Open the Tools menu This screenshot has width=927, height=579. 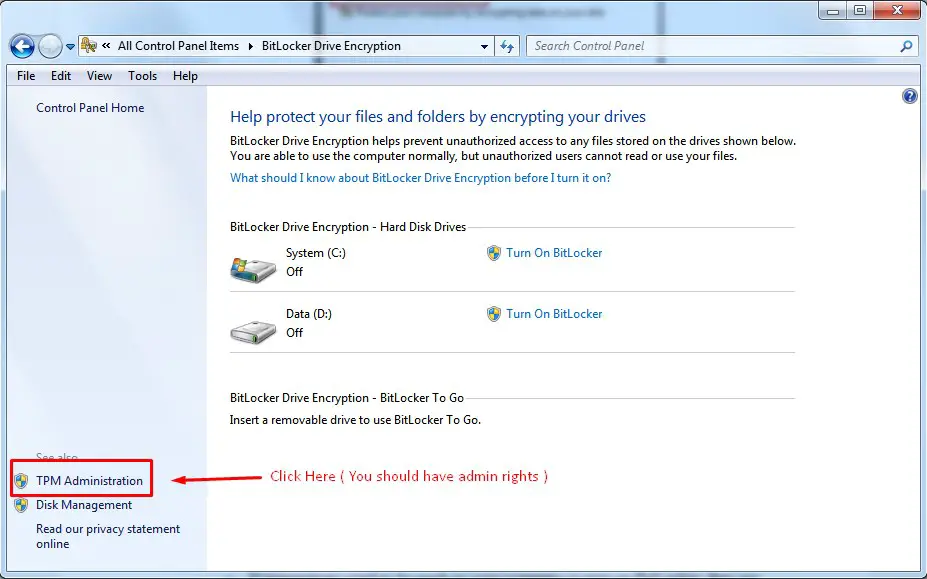click(x=142, y=76)
